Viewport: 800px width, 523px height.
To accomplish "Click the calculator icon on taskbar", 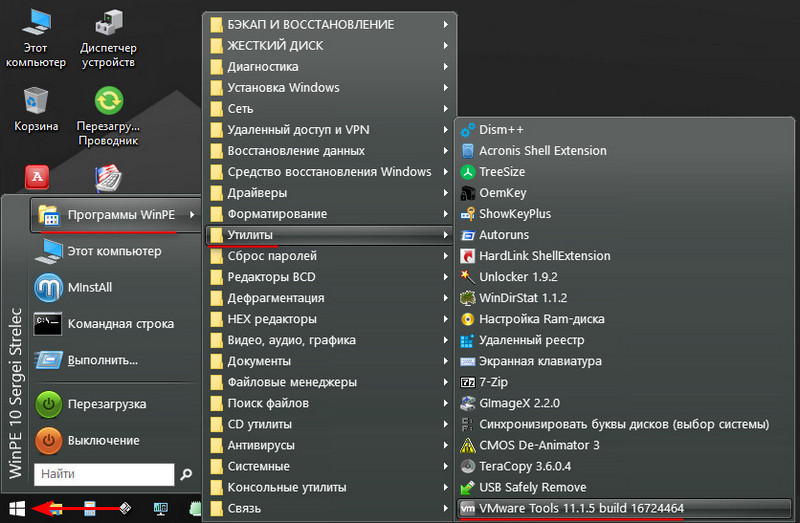I will 90,508.
